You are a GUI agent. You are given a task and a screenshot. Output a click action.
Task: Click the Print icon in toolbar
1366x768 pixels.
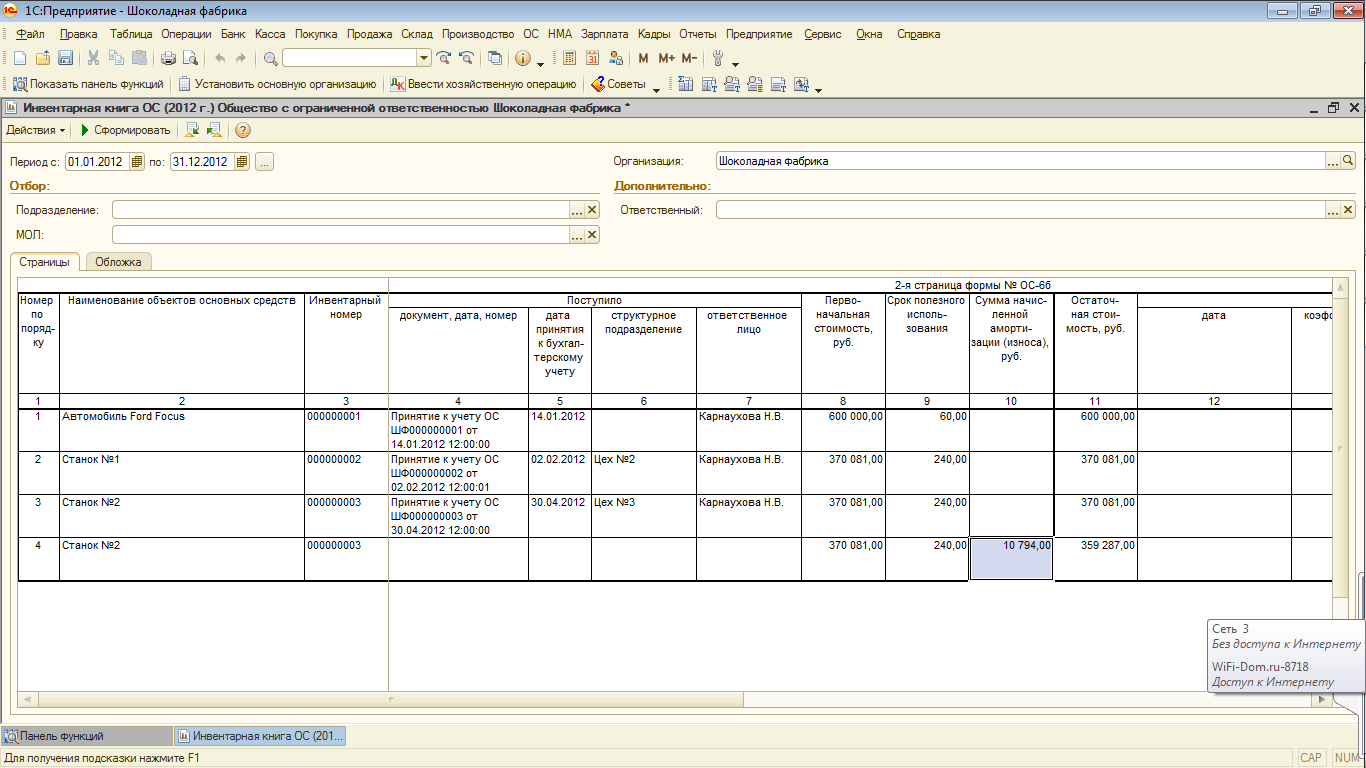[168, 58]
